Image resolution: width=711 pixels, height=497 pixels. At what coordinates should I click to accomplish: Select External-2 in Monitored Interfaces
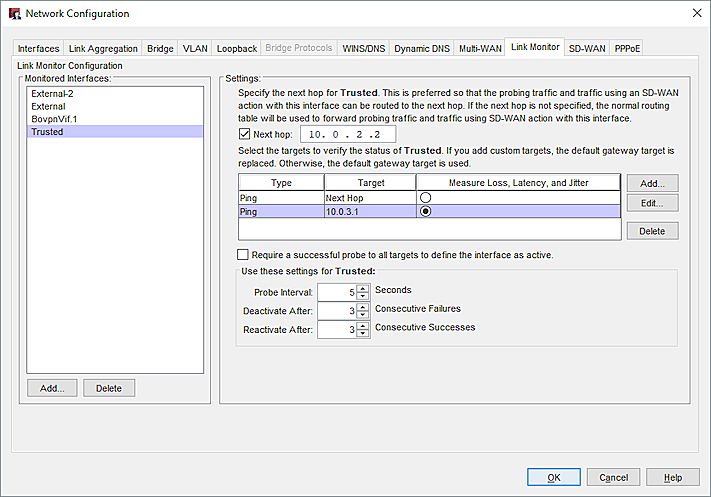click(x=115, y=94)
